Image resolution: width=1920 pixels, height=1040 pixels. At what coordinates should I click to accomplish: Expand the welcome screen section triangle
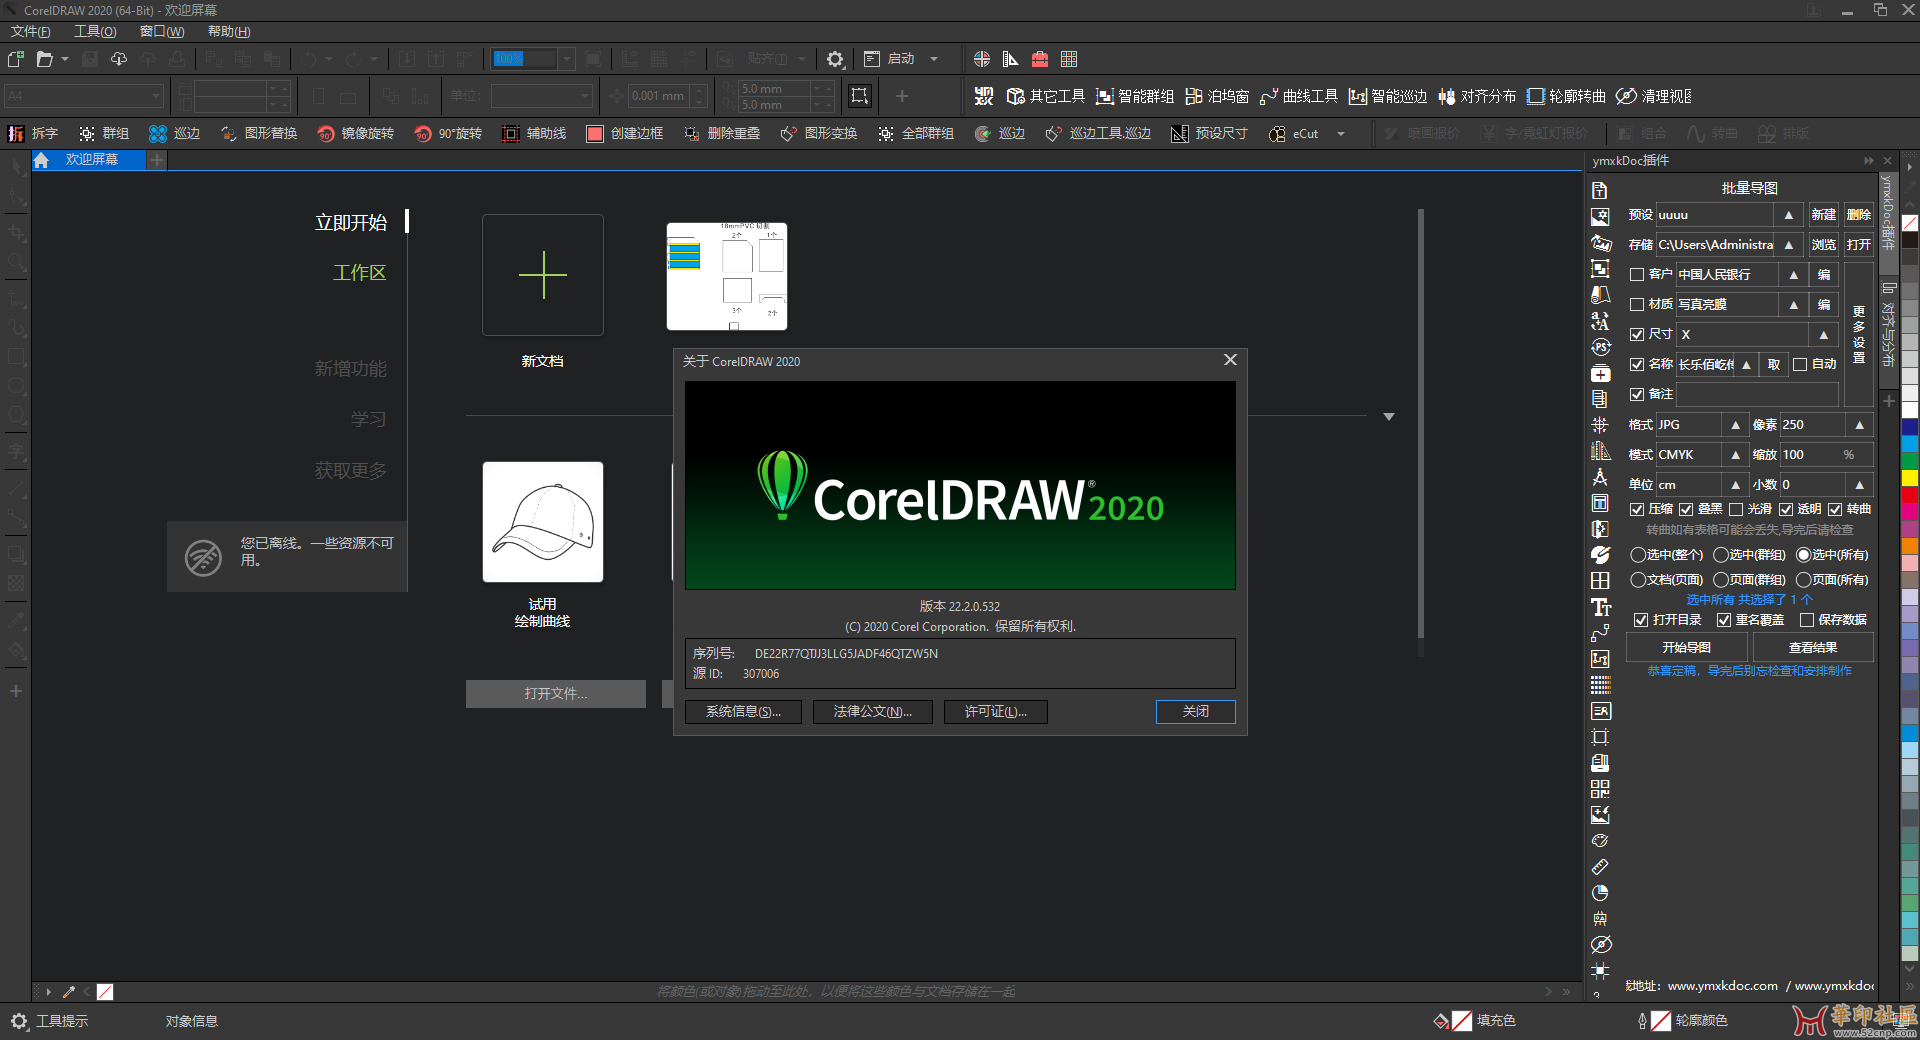(x=1389, y=416)
